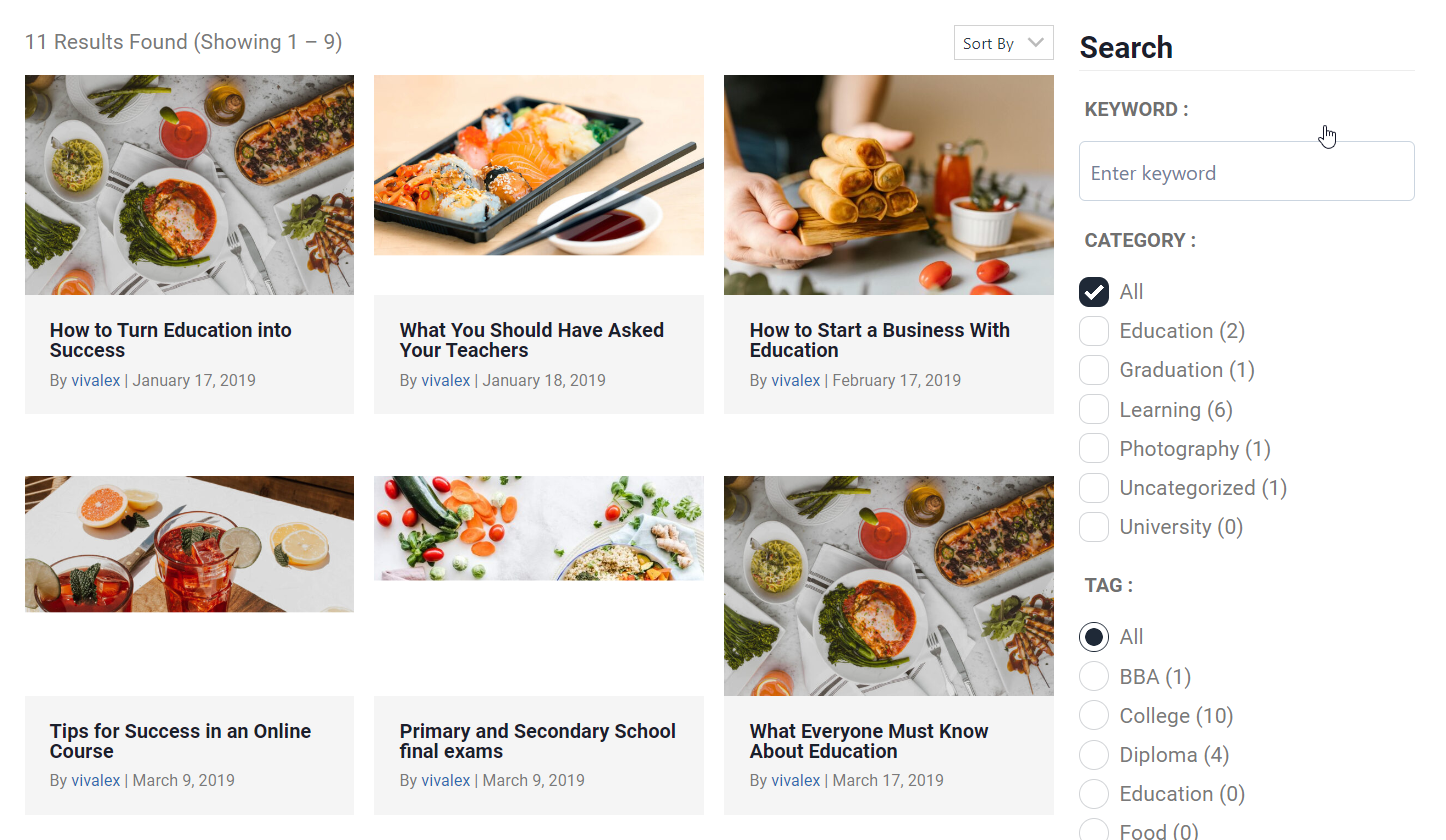Check the Photography (1) category checkbox
The image size is (1446, 840).
pos(1094,449)
